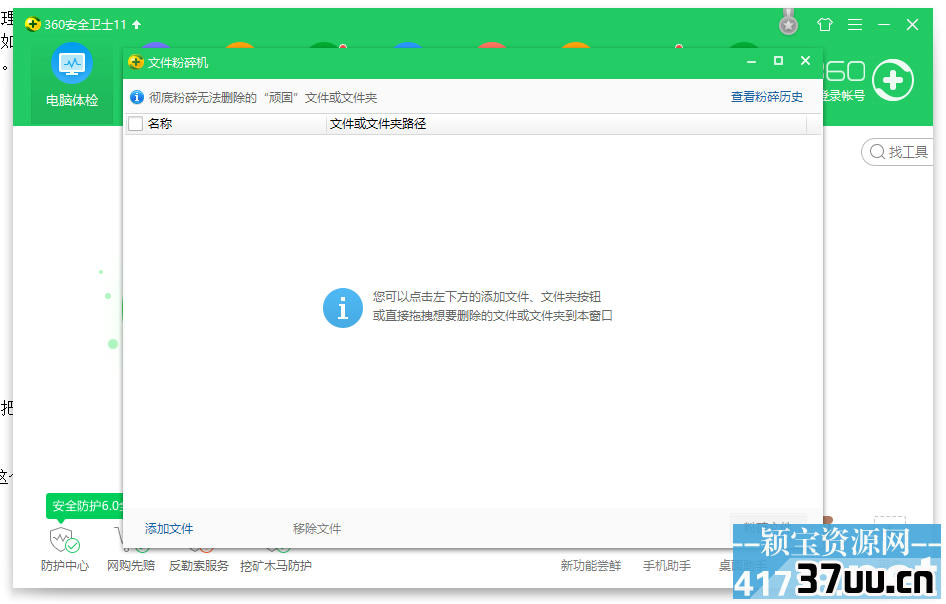
Task: Click the 或直接拖拽想要删除的文件 hint text
Action: [492, 316]
